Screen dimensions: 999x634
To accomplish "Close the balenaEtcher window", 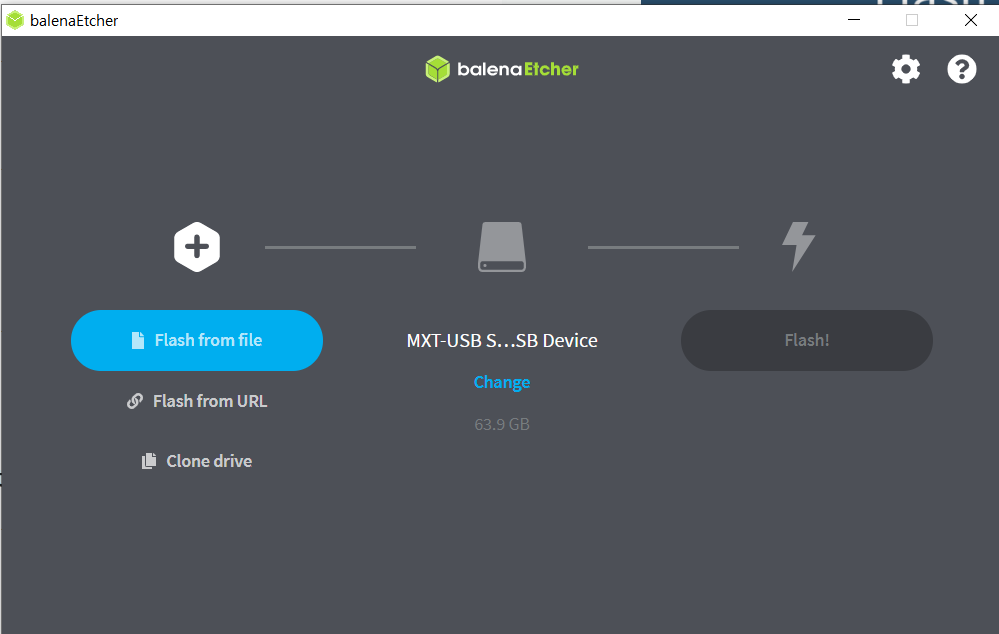I will coord(970,20).
